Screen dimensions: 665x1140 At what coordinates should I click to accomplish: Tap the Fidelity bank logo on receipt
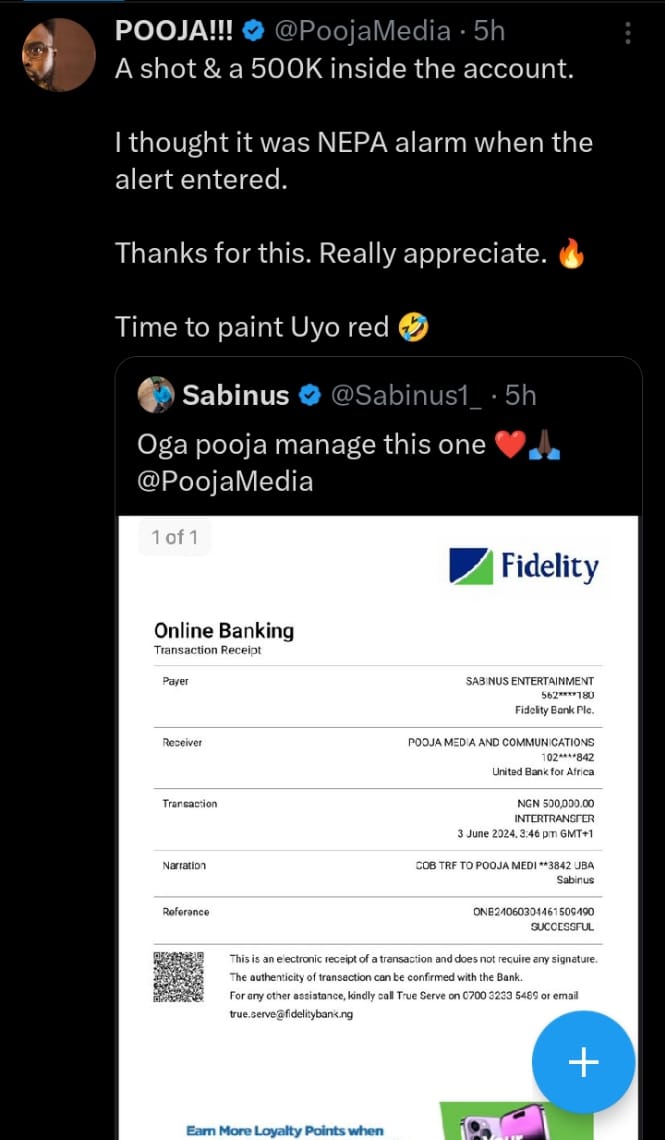(523, 567)
